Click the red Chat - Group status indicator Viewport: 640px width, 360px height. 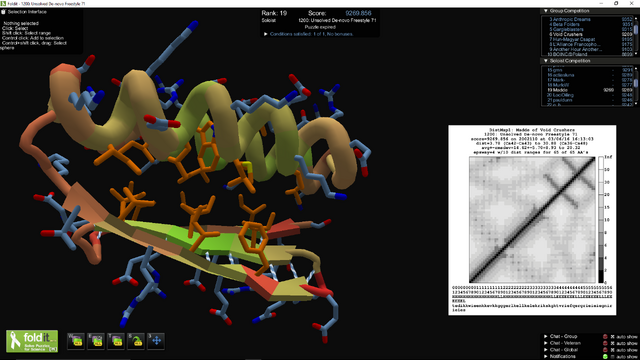tap(605, 336)
